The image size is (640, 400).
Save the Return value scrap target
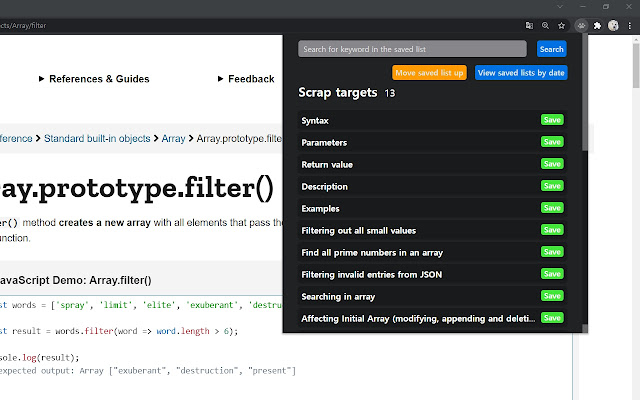pos(552,164)
